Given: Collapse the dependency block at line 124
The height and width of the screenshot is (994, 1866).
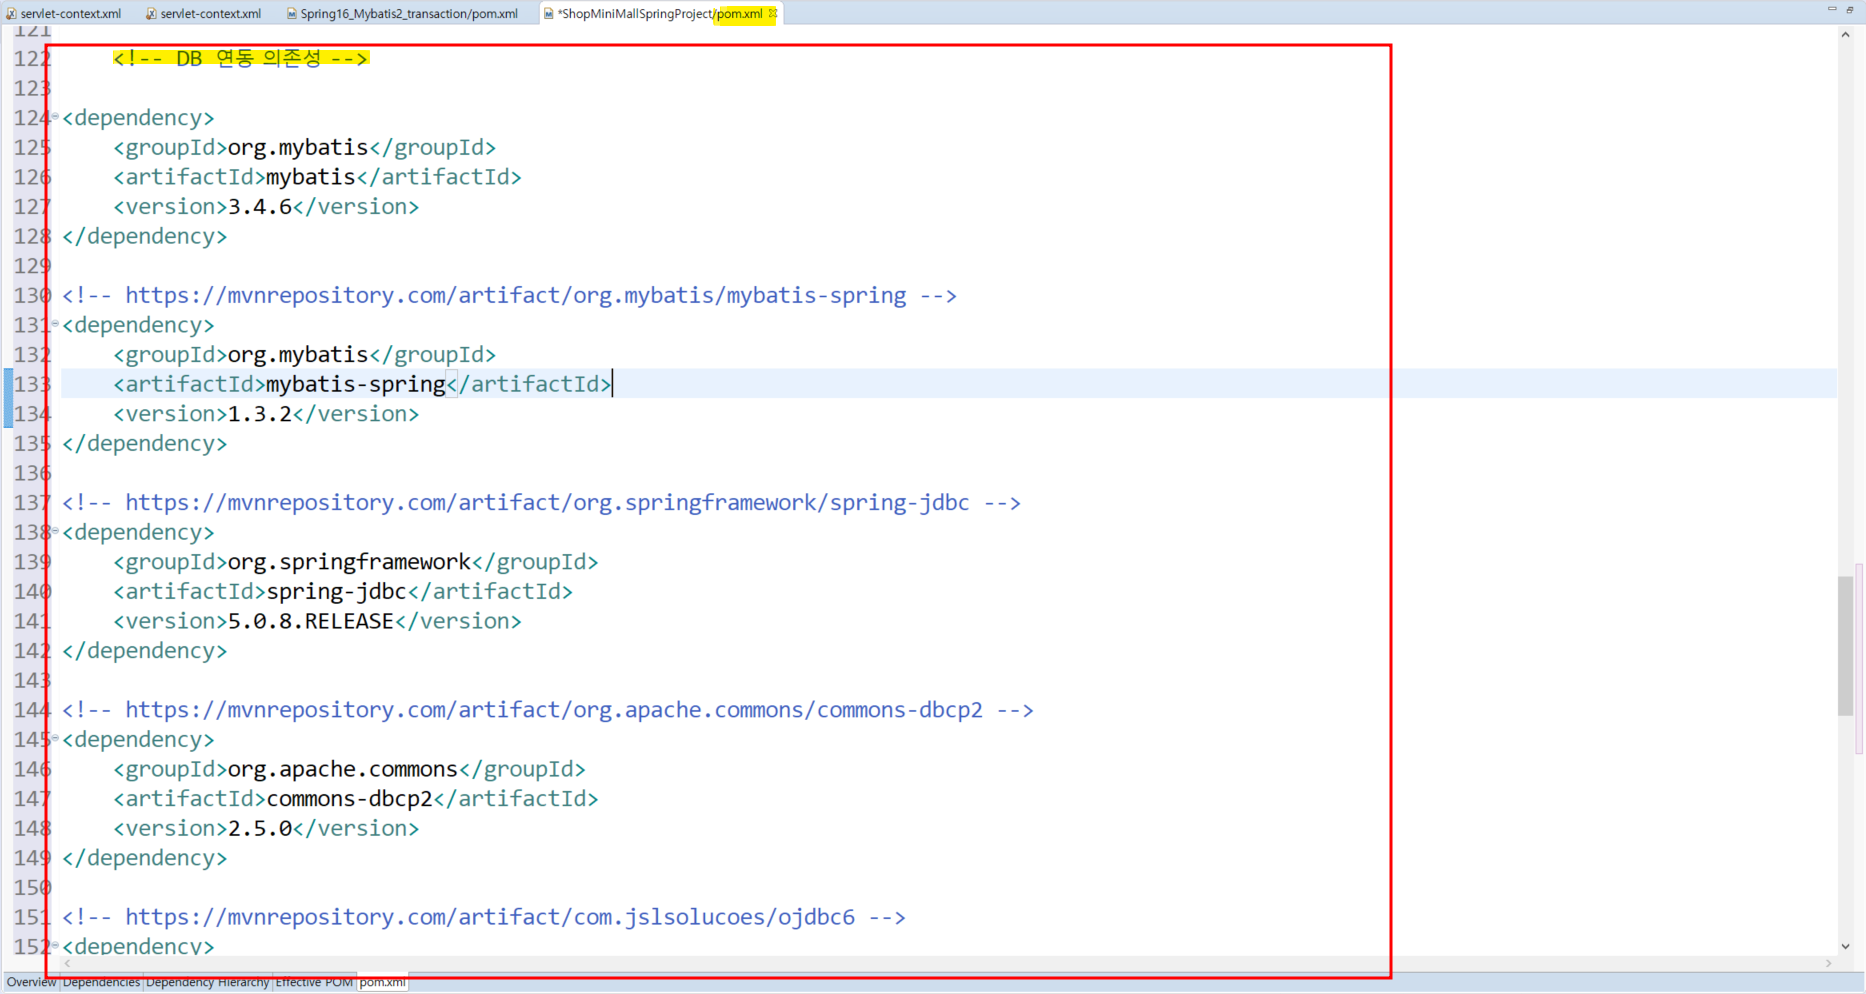Looking at the screenshot, I should coord(55,116).
